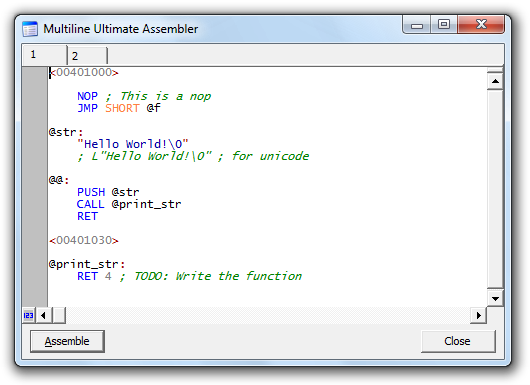Click the vertical scrollbar up arrow
530x385 pixels.
tap(495, 81)
